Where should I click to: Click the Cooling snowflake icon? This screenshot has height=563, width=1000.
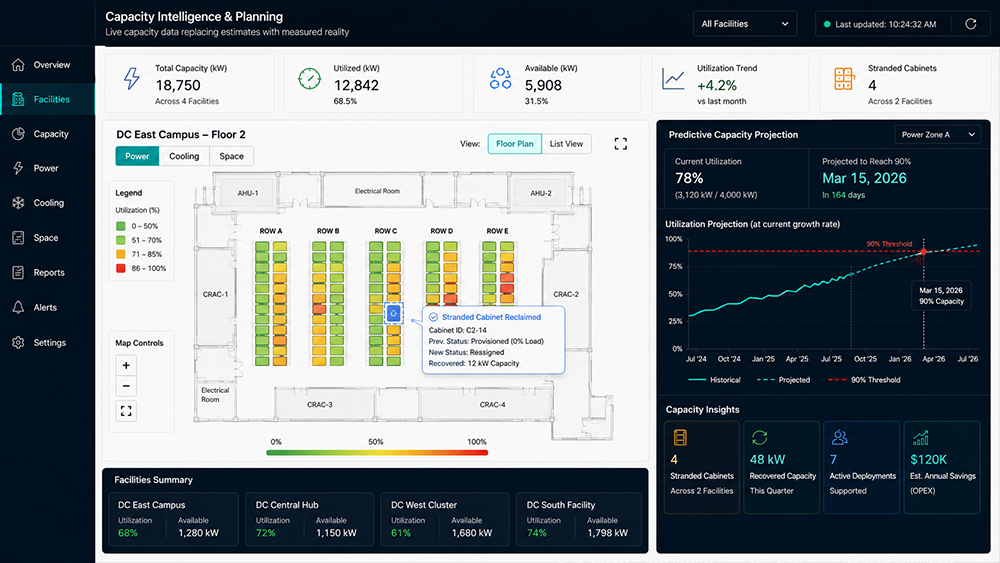(x=18, y=203)
